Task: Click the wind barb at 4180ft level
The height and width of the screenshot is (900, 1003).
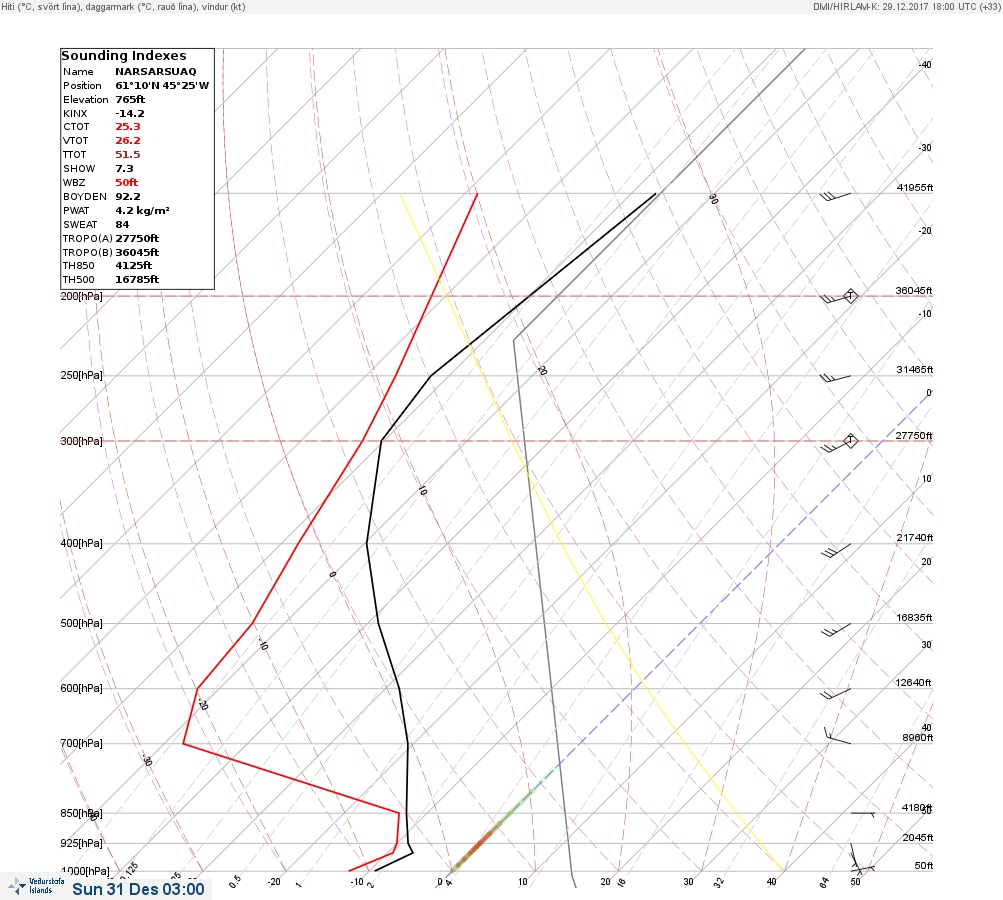Action: (862, 814)
